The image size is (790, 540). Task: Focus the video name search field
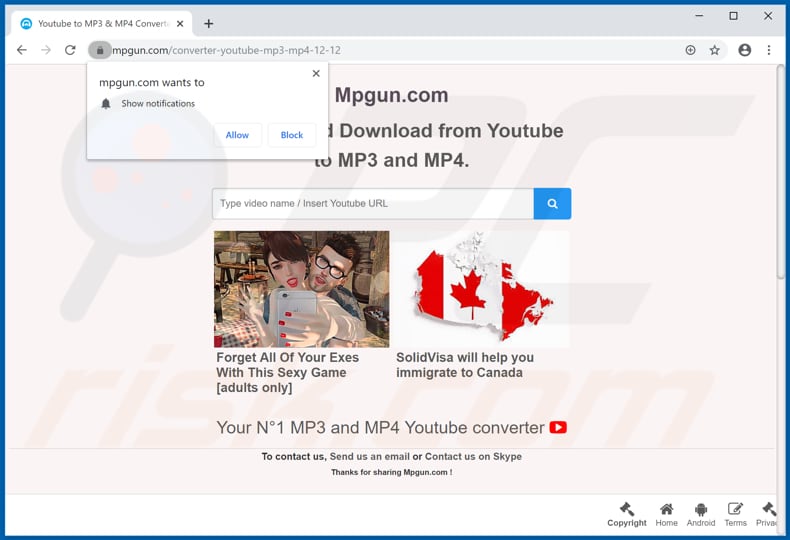pos(373,204)
